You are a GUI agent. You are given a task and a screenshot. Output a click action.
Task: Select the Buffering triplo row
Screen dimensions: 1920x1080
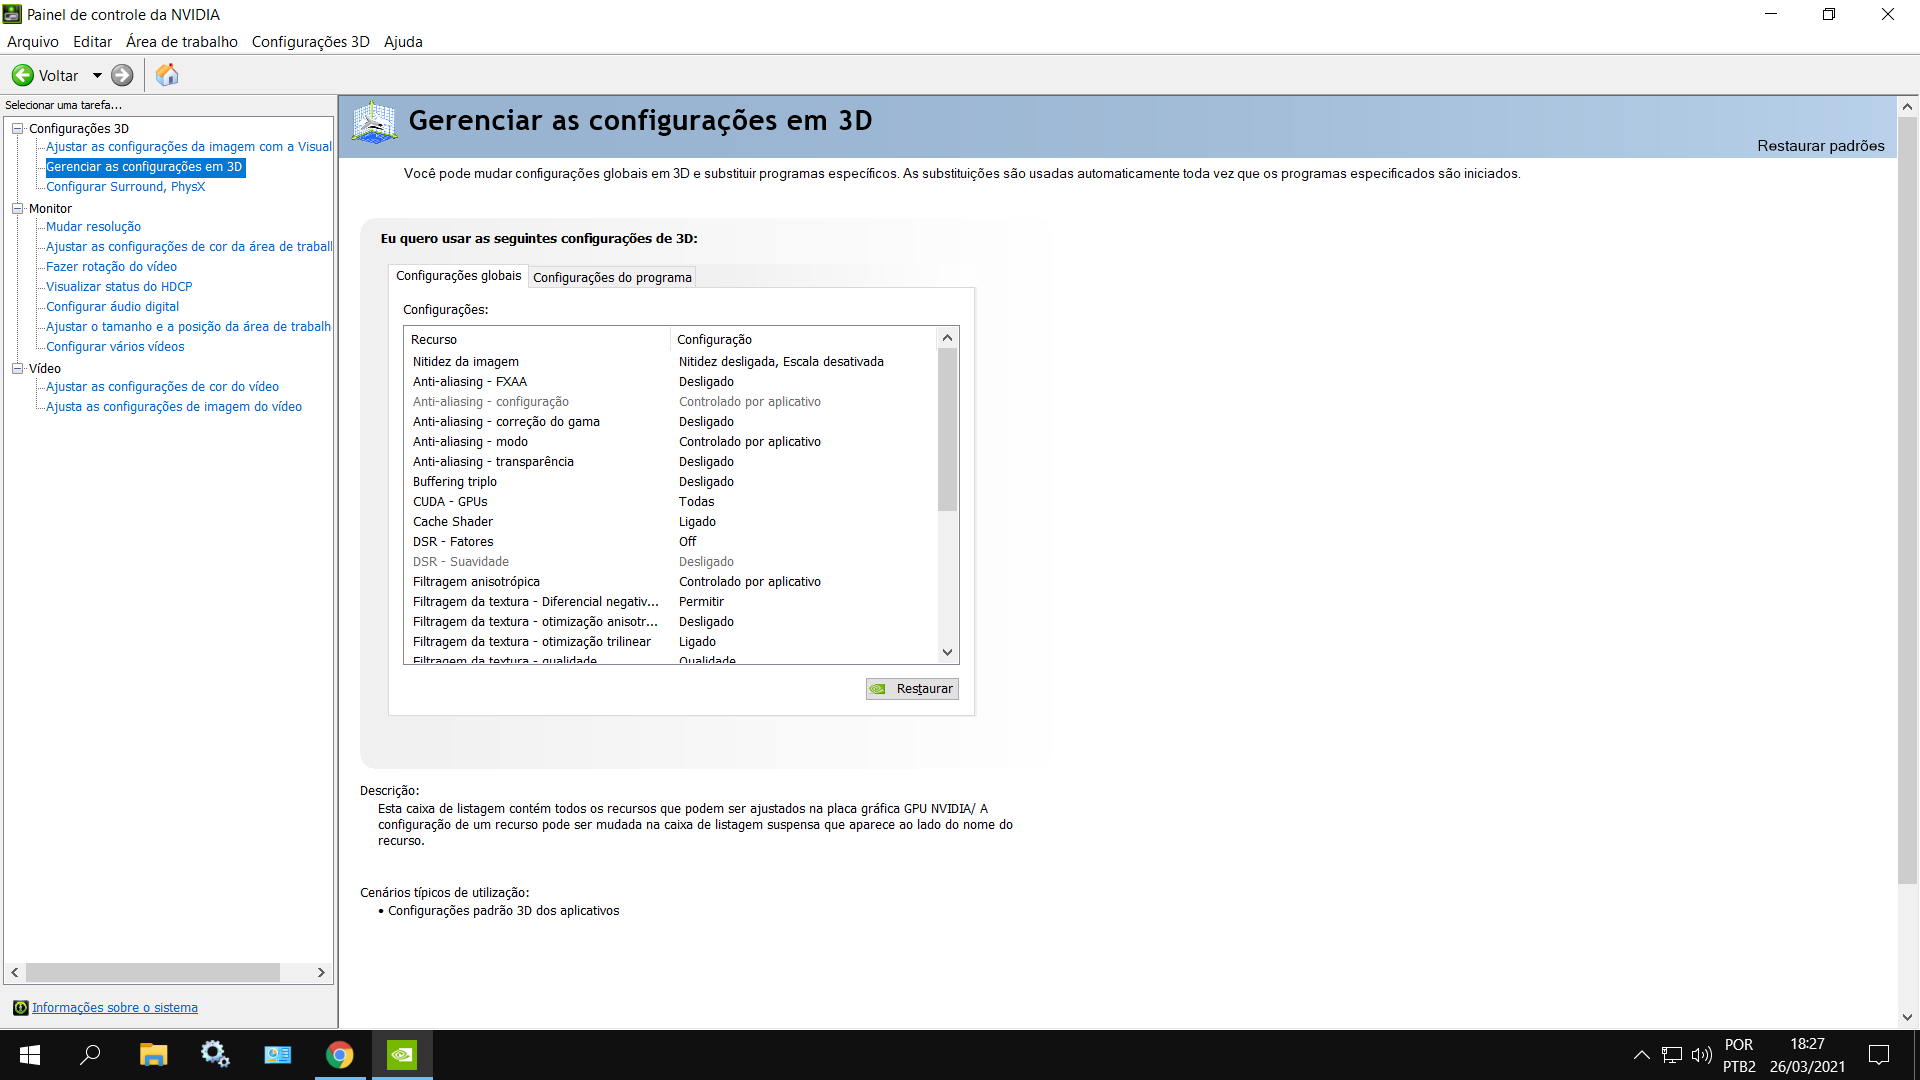coord(671,482)
